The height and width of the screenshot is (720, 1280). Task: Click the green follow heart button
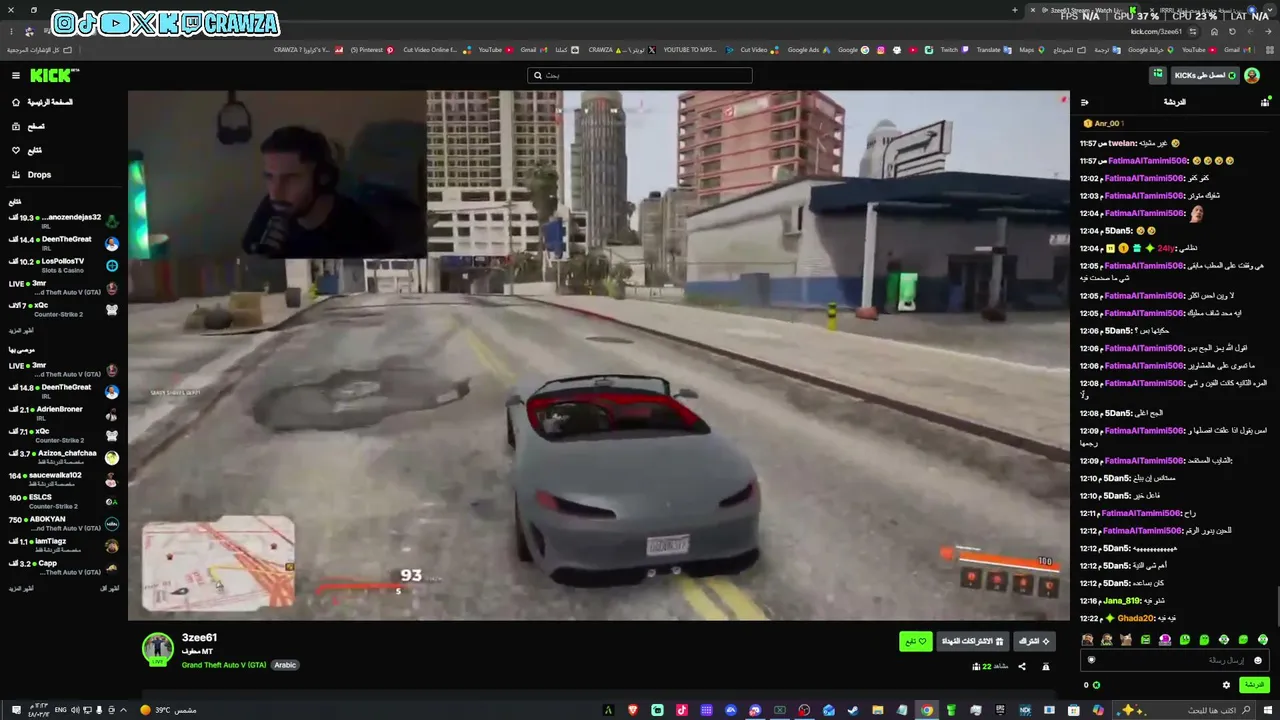(x=916, y=641)
